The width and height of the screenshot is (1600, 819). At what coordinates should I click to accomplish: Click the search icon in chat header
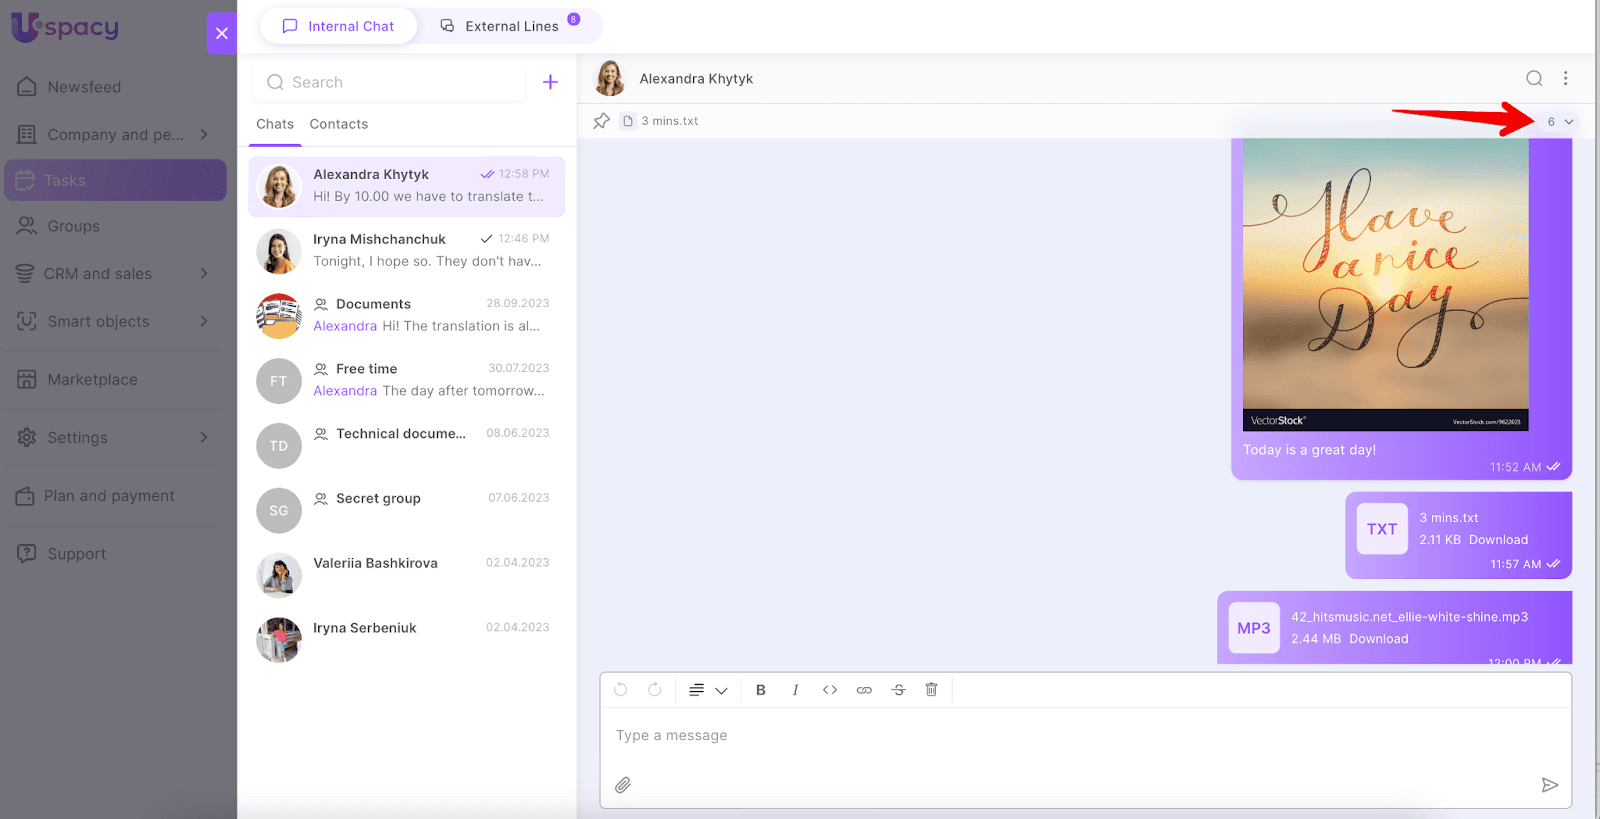[1533, 79]
